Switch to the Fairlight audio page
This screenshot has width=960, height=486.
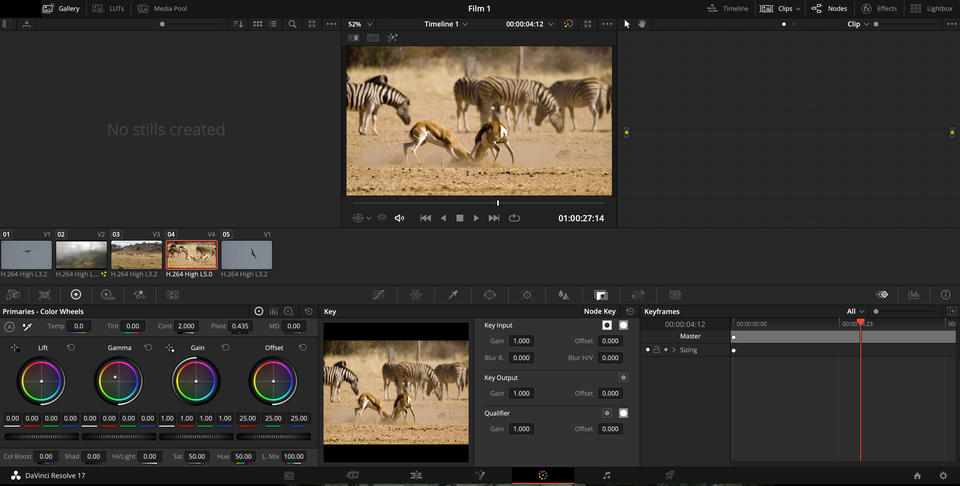(607, 475)
